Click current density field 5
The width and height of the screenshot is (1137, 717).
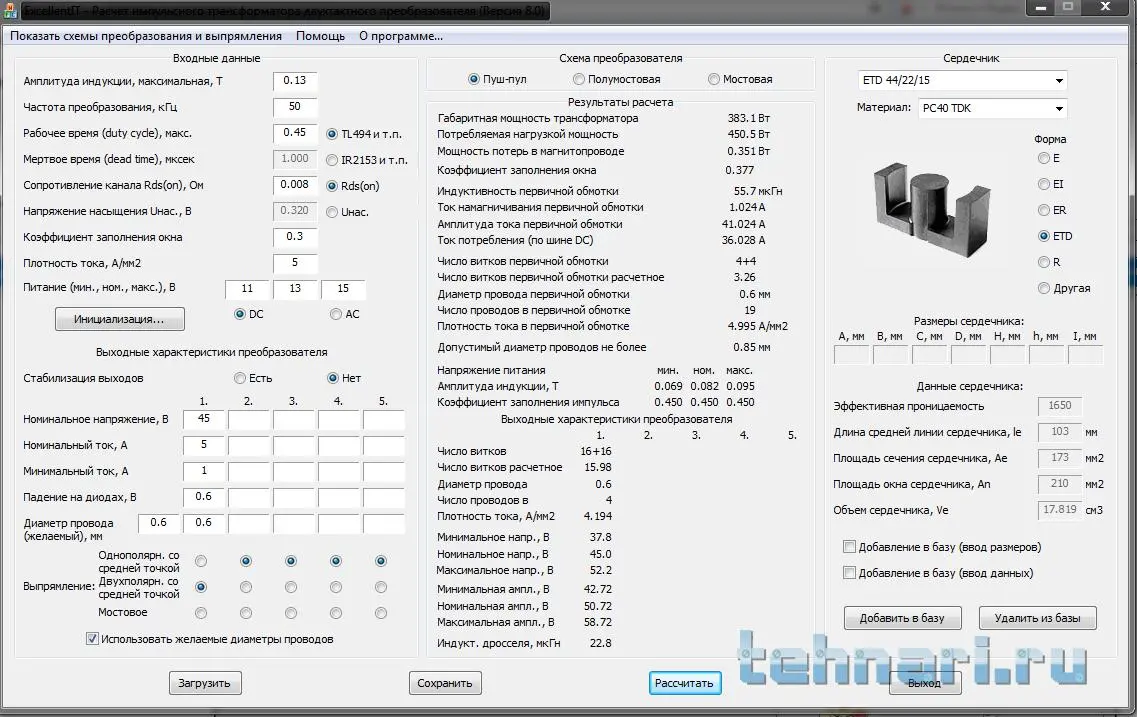click(x=295, y=262)
